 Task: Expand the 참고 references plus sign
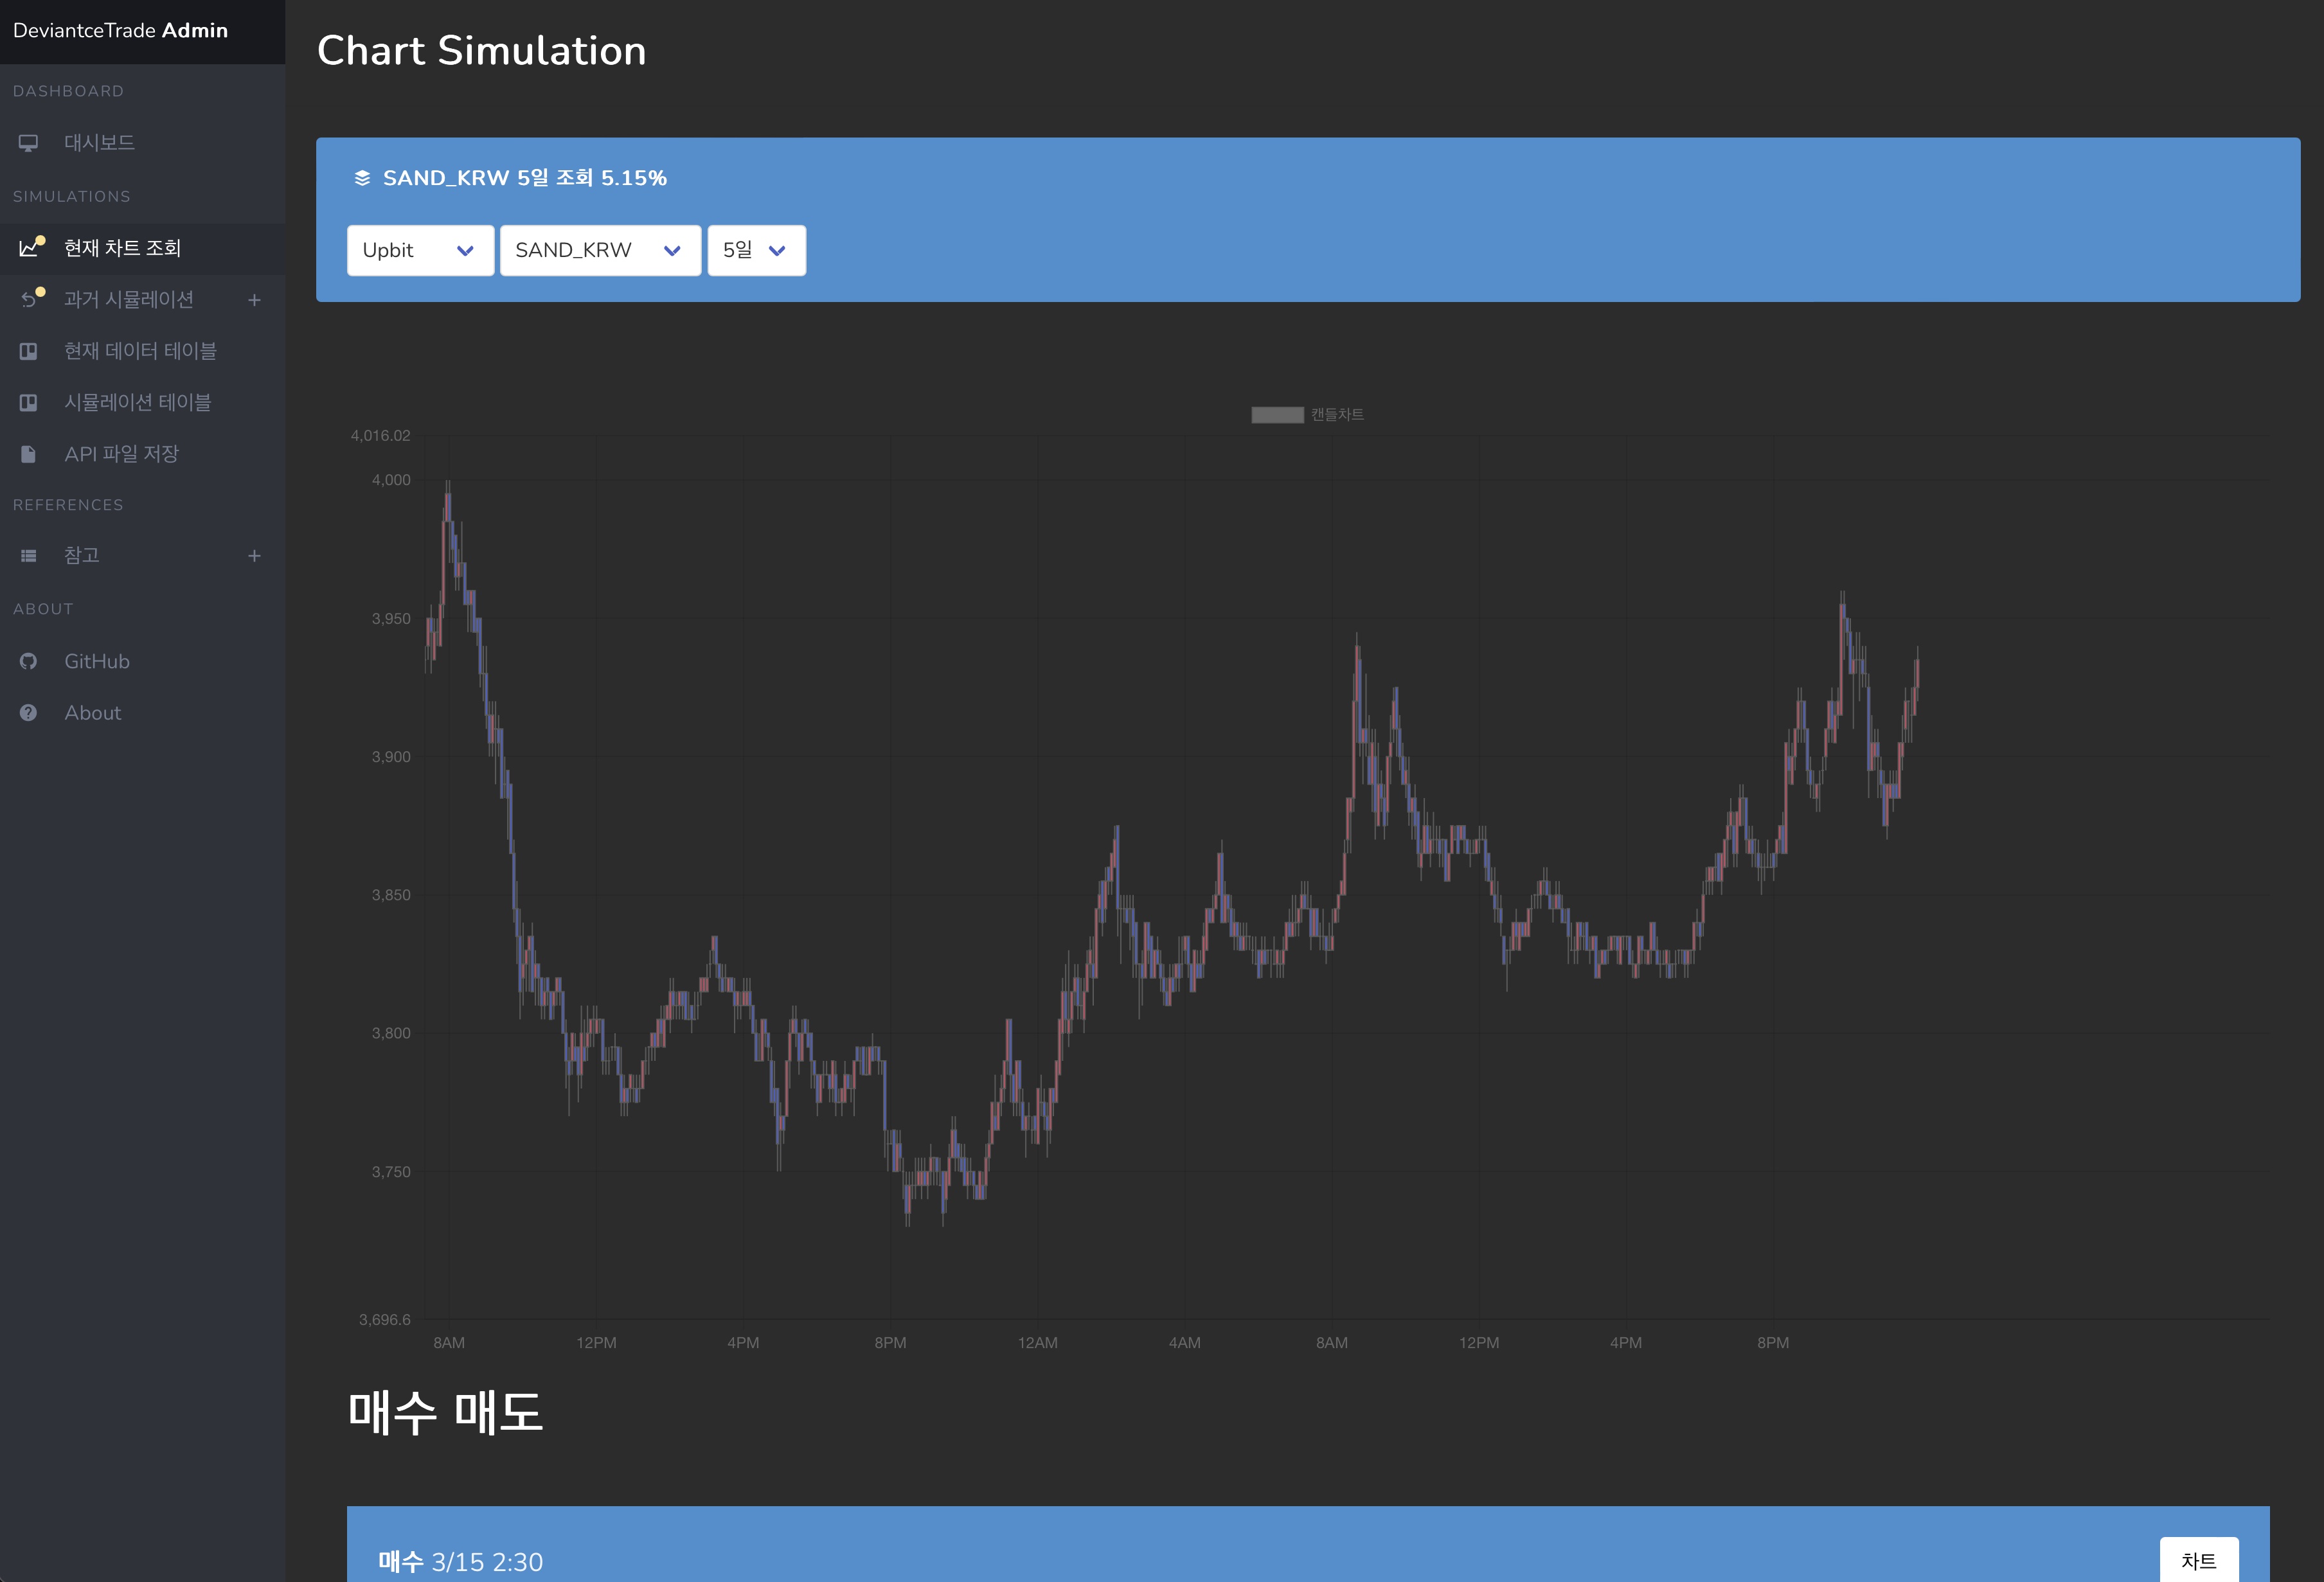coord(254,556)
